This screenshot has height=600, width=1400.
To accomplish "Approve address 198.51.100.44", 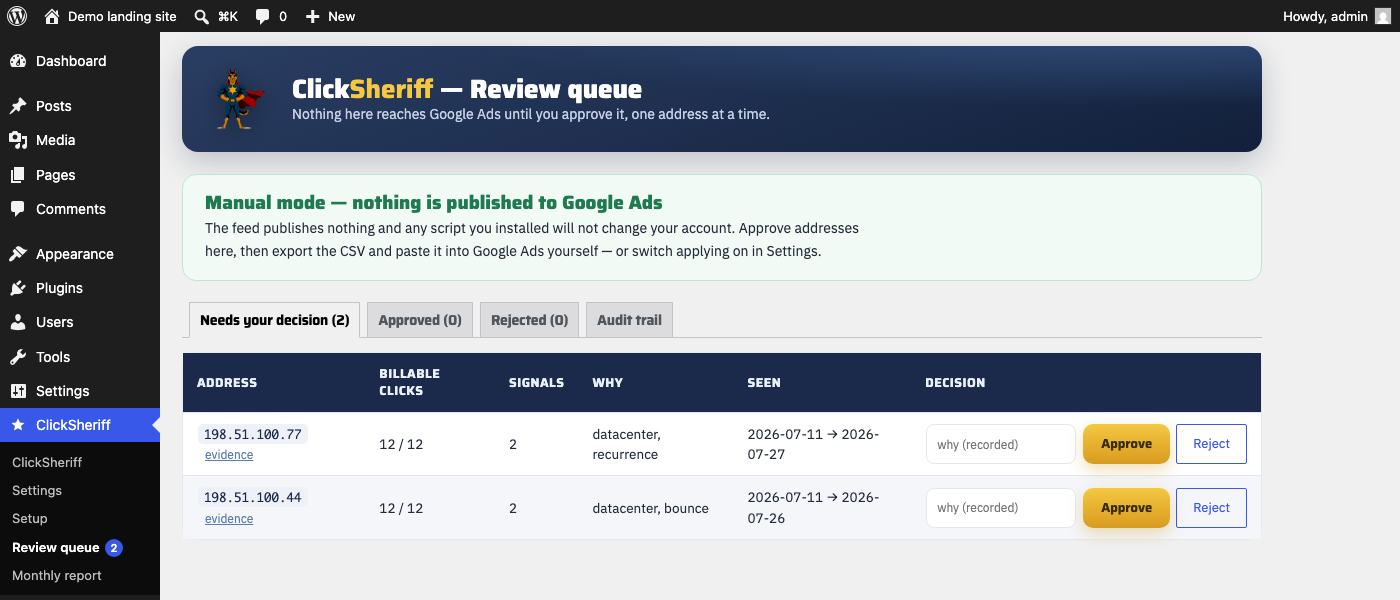I will point(1126,508).
